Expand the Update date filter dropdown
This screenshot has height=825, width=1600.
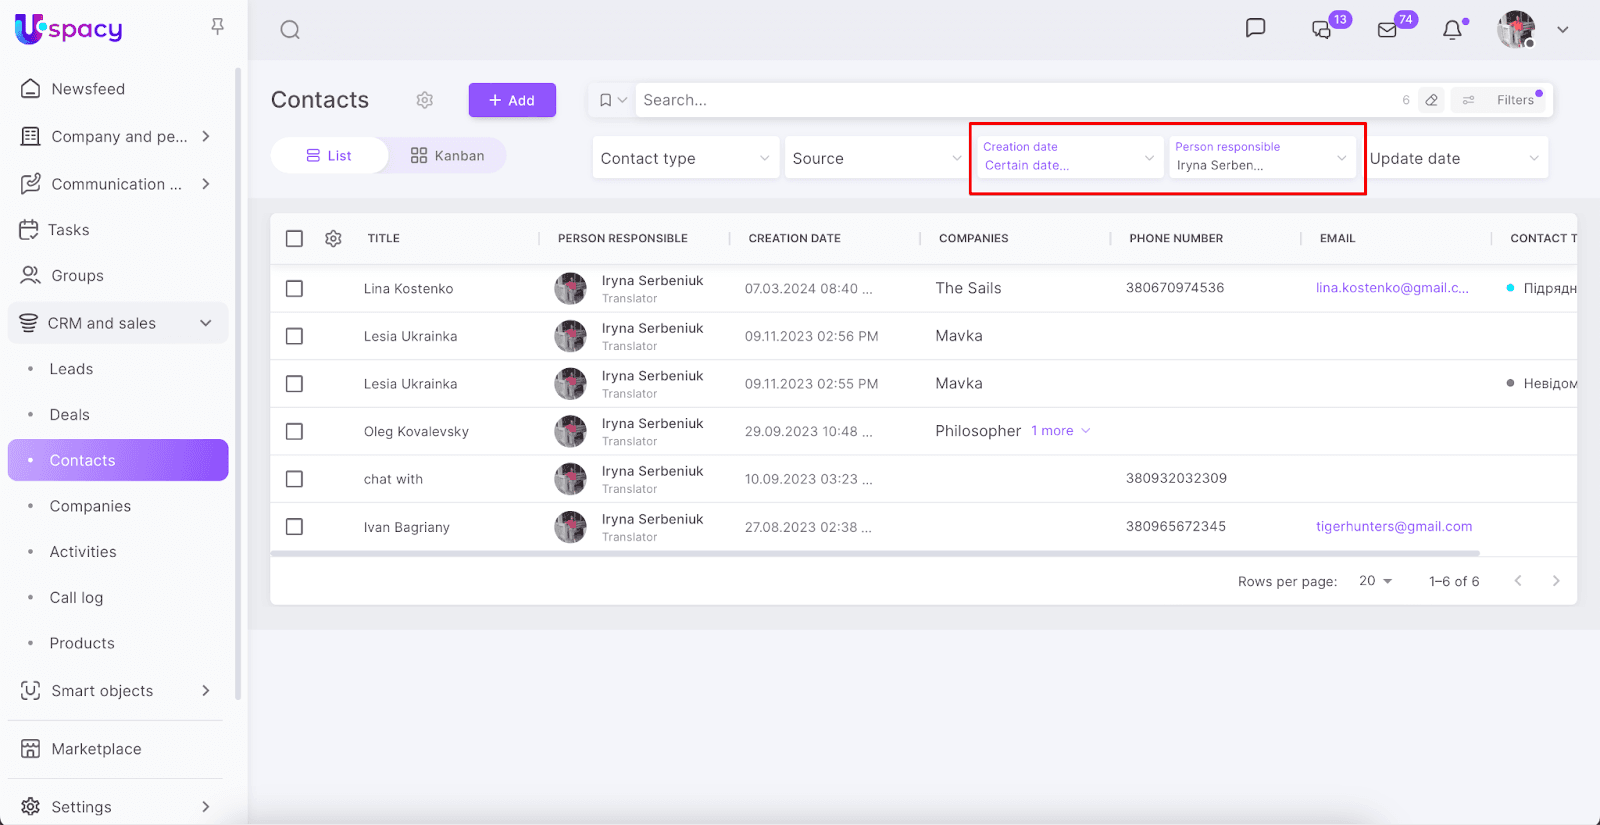point(1456,158)
